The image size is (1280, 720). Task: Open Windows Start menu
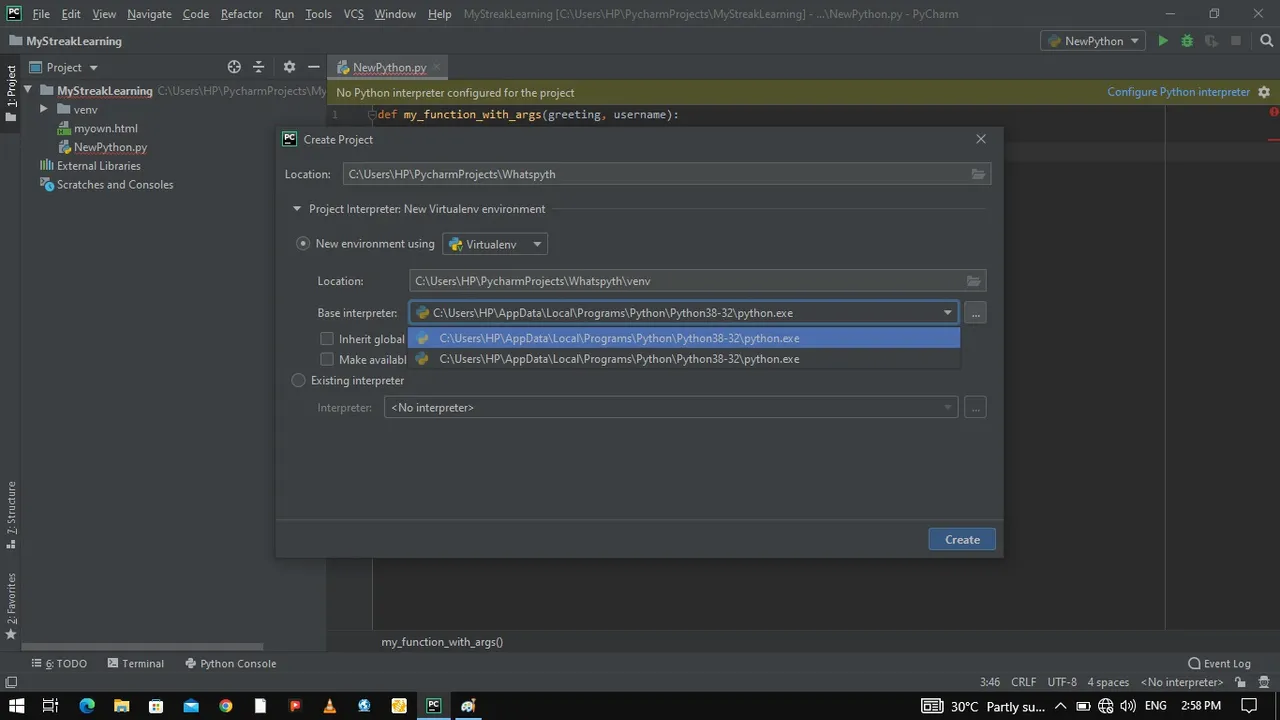pos(16,706)
